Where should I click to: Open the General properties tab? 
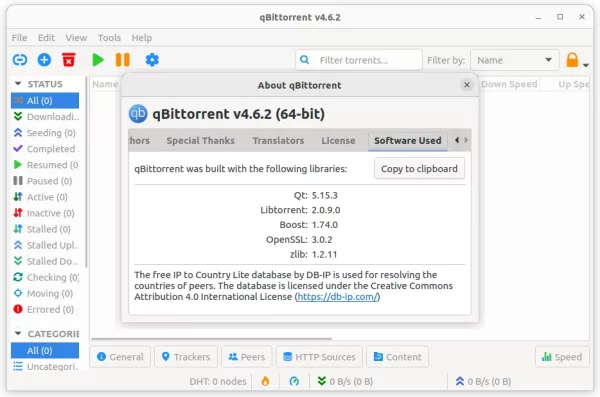tap(120, 357)
